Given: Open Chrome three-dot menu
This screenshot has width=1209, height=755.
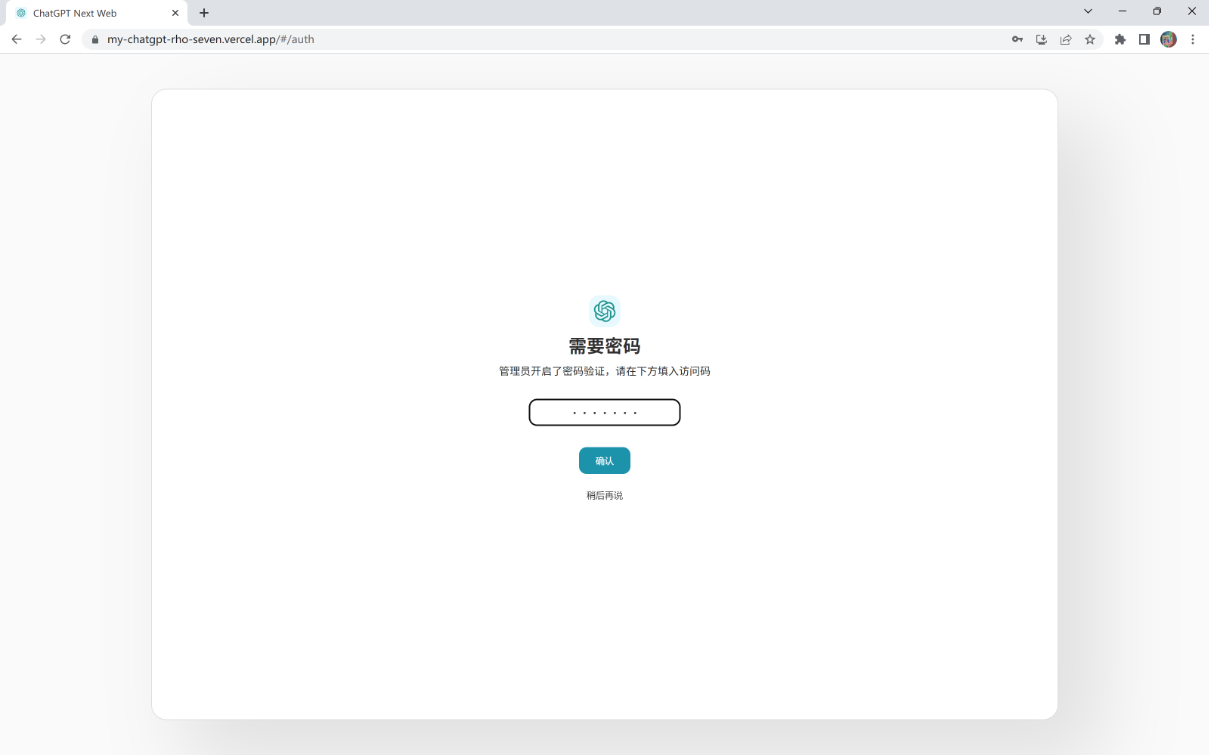Looking at the screenshot, I should (1193, 40).
